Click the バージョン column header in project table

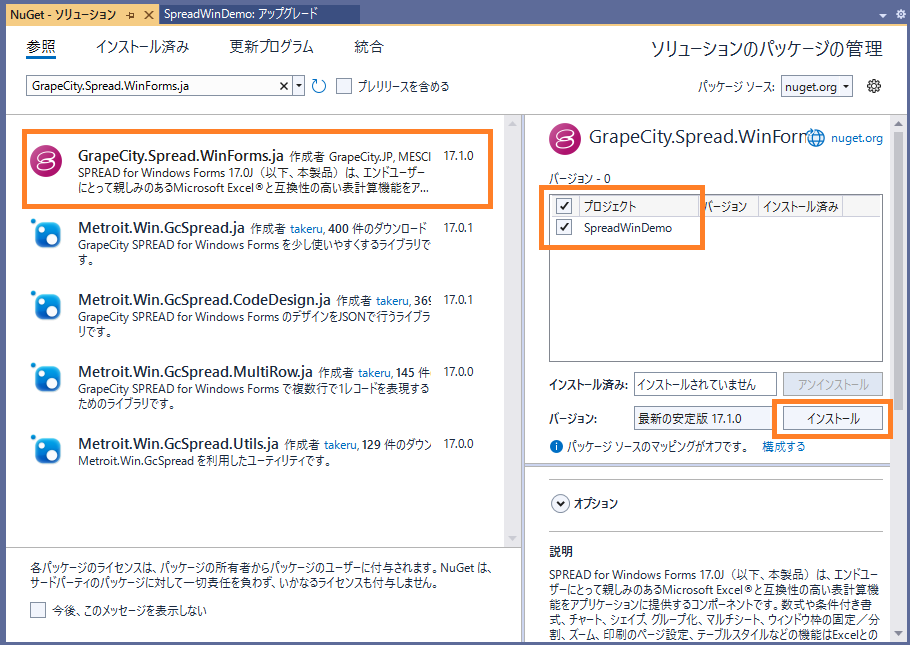tap(728, 206)
